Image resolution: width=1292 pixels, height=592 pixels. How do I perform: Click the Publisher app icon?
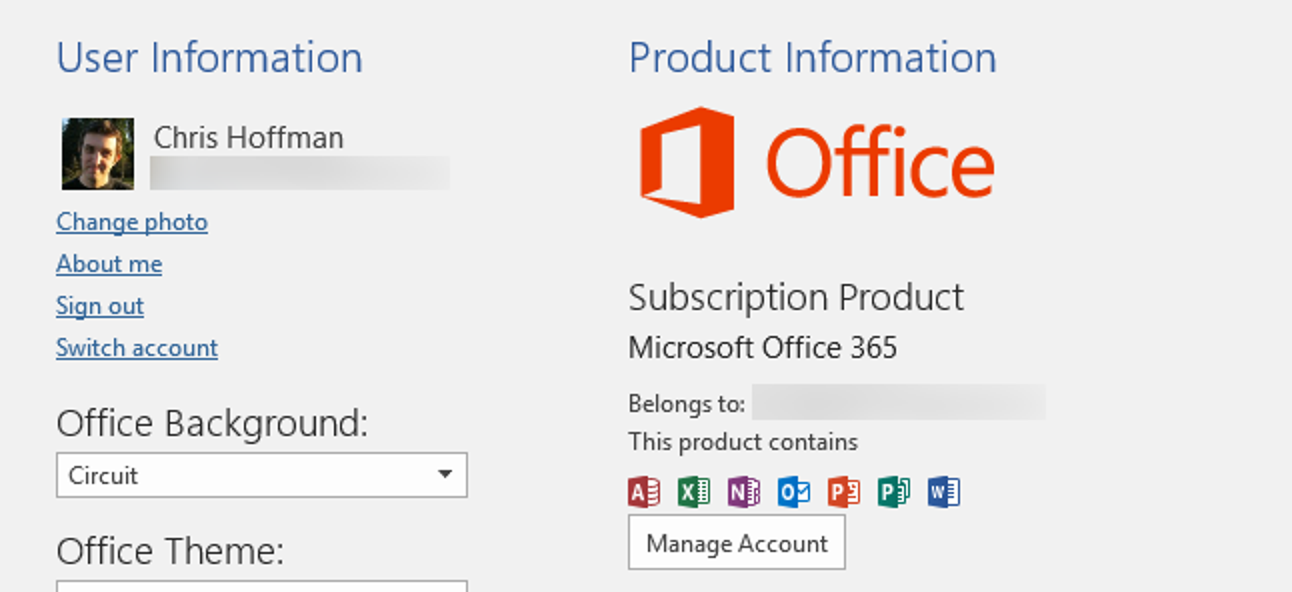click(x=894, y=492)
